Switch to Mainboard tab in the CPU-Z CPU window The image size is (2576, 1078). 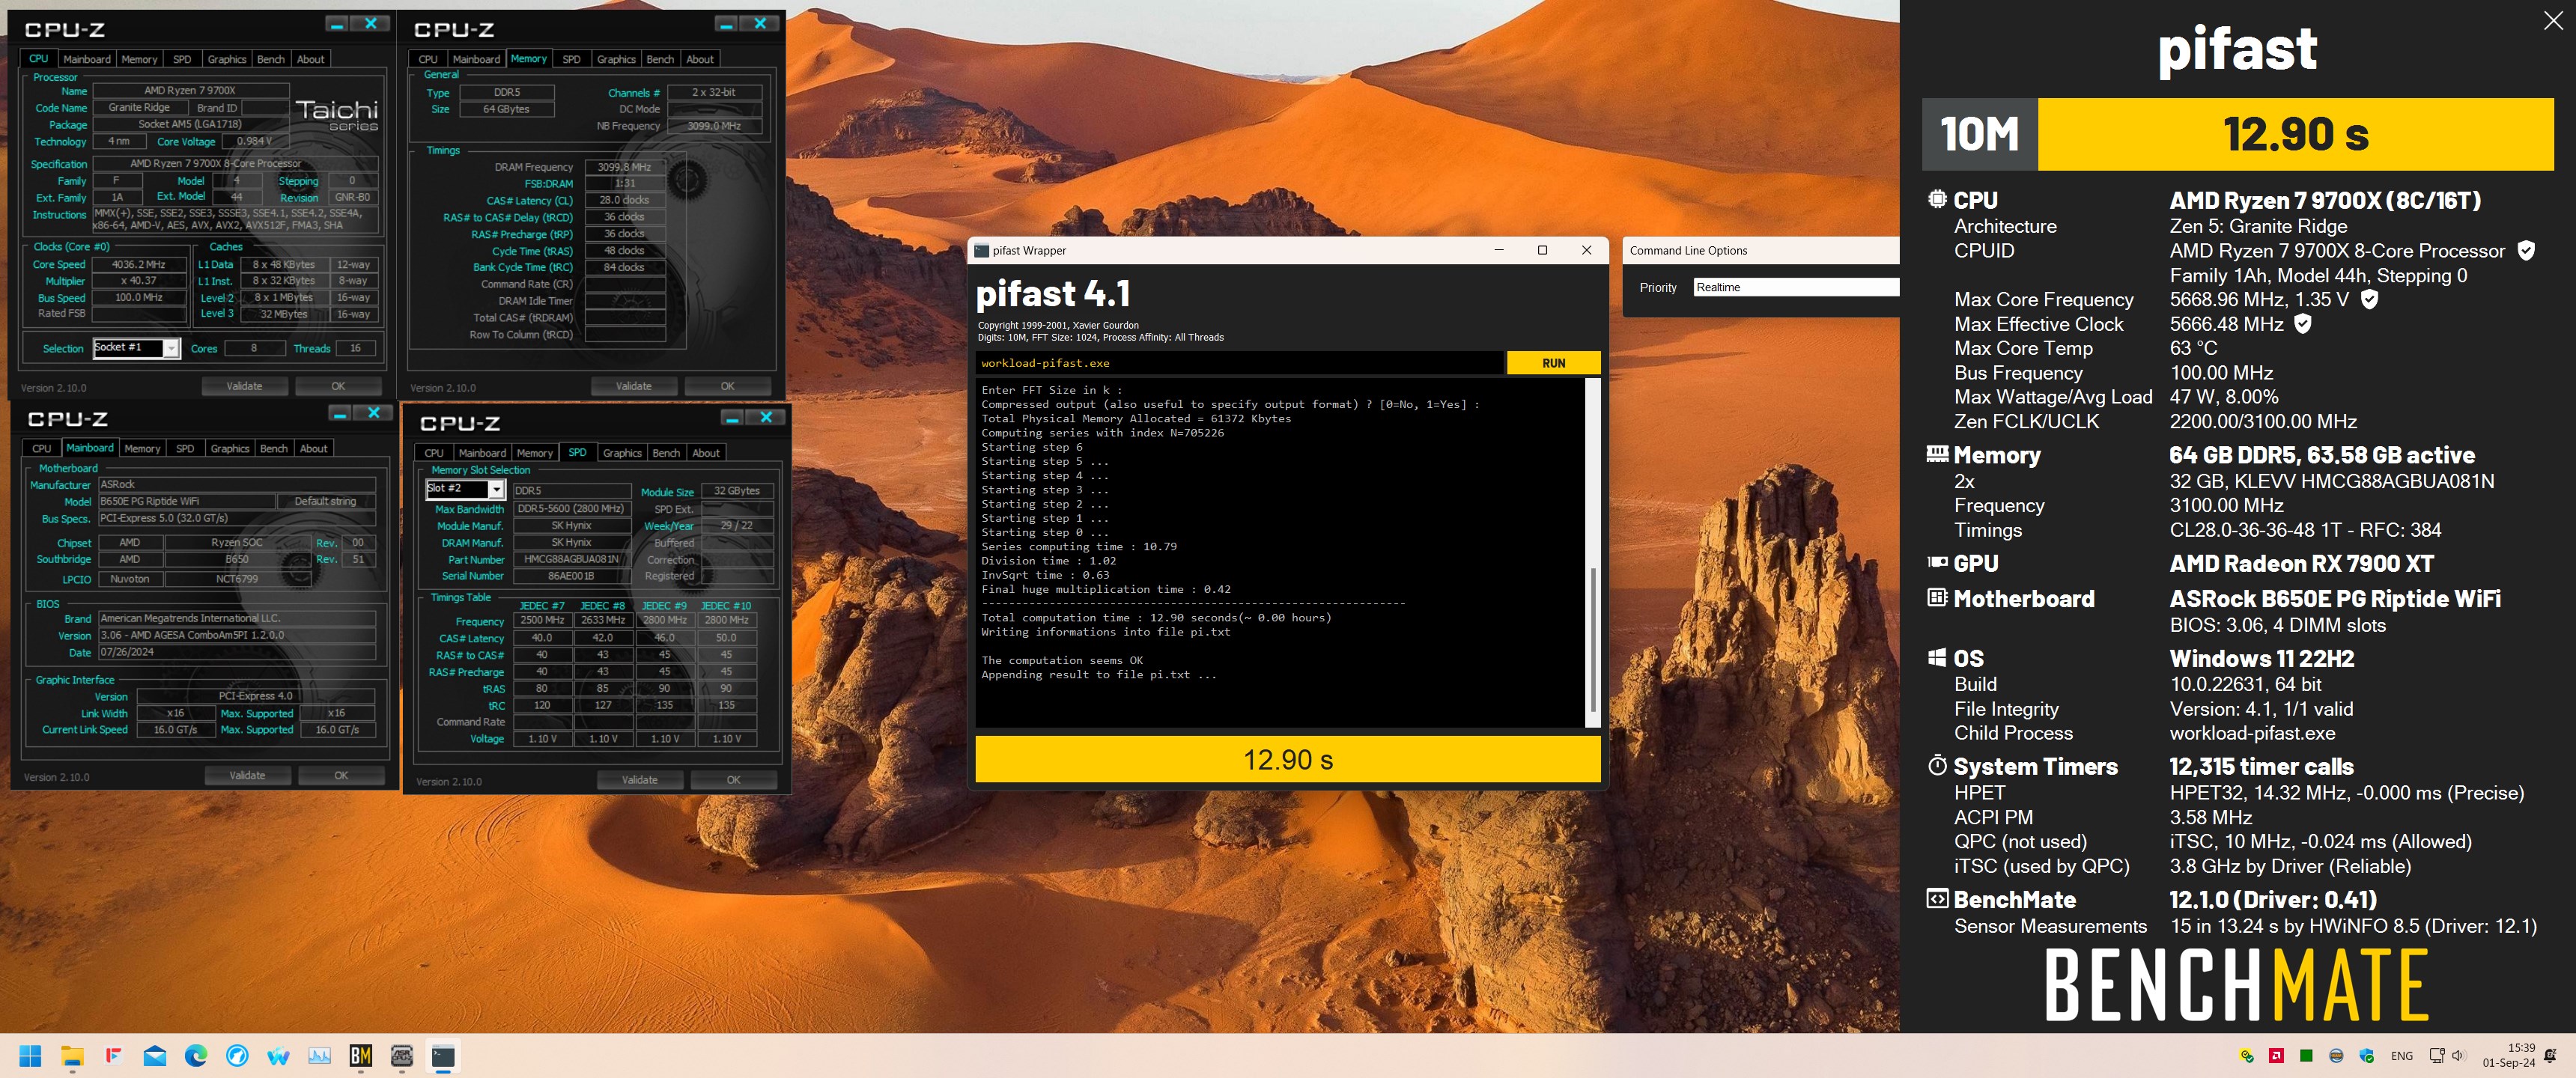[x=87, y=59]
